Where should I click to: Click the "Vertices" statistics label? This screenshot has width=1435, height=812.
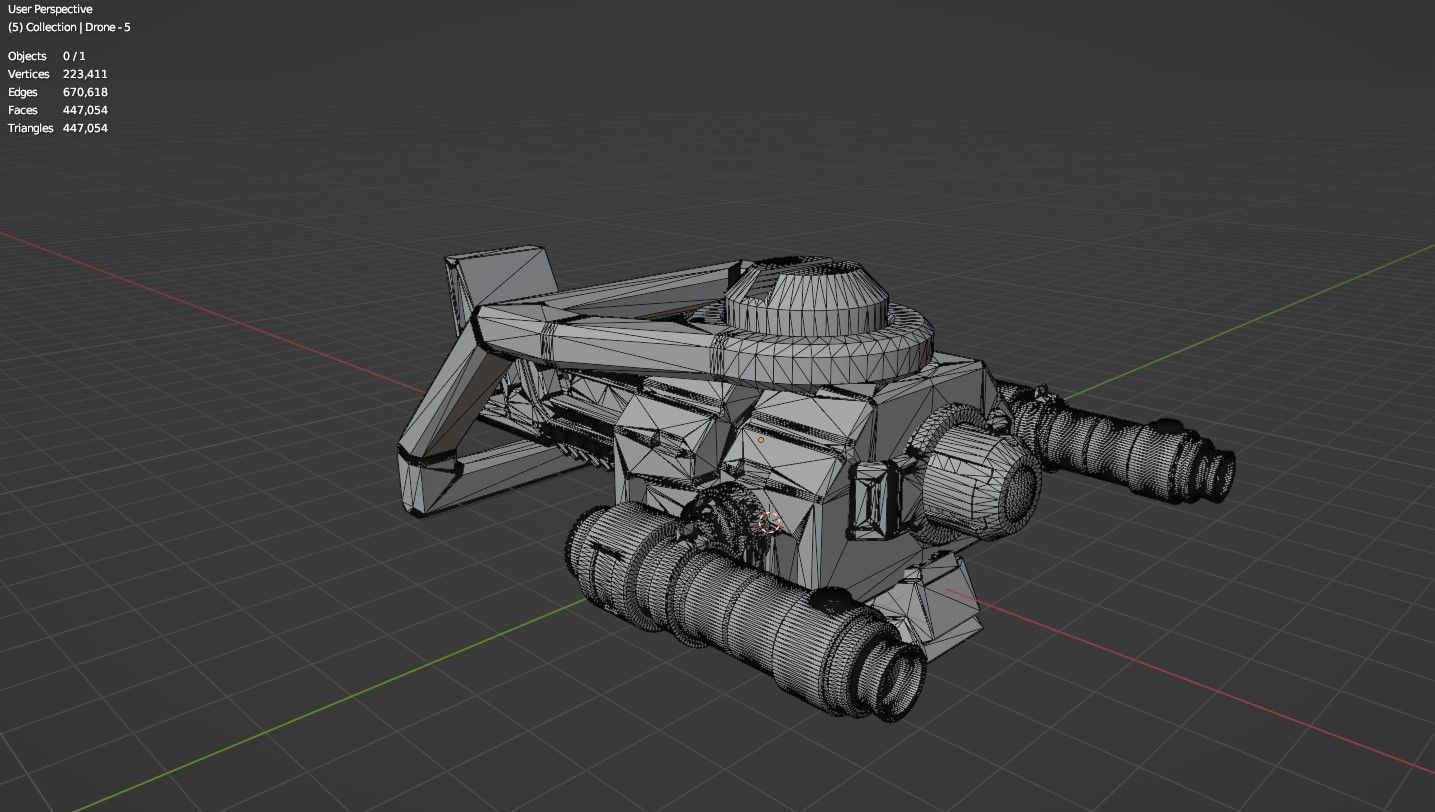[29, 74]
